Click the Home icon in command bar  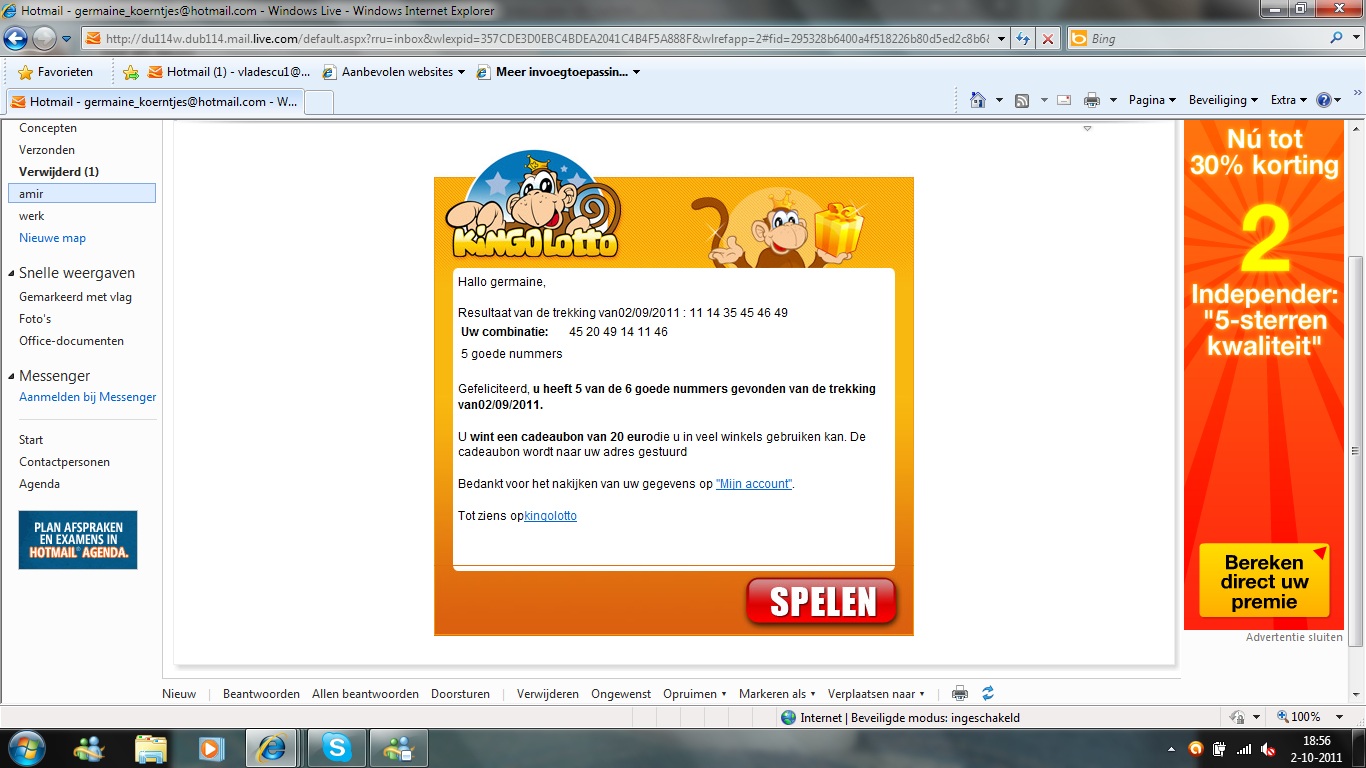[x=978, y=100]
